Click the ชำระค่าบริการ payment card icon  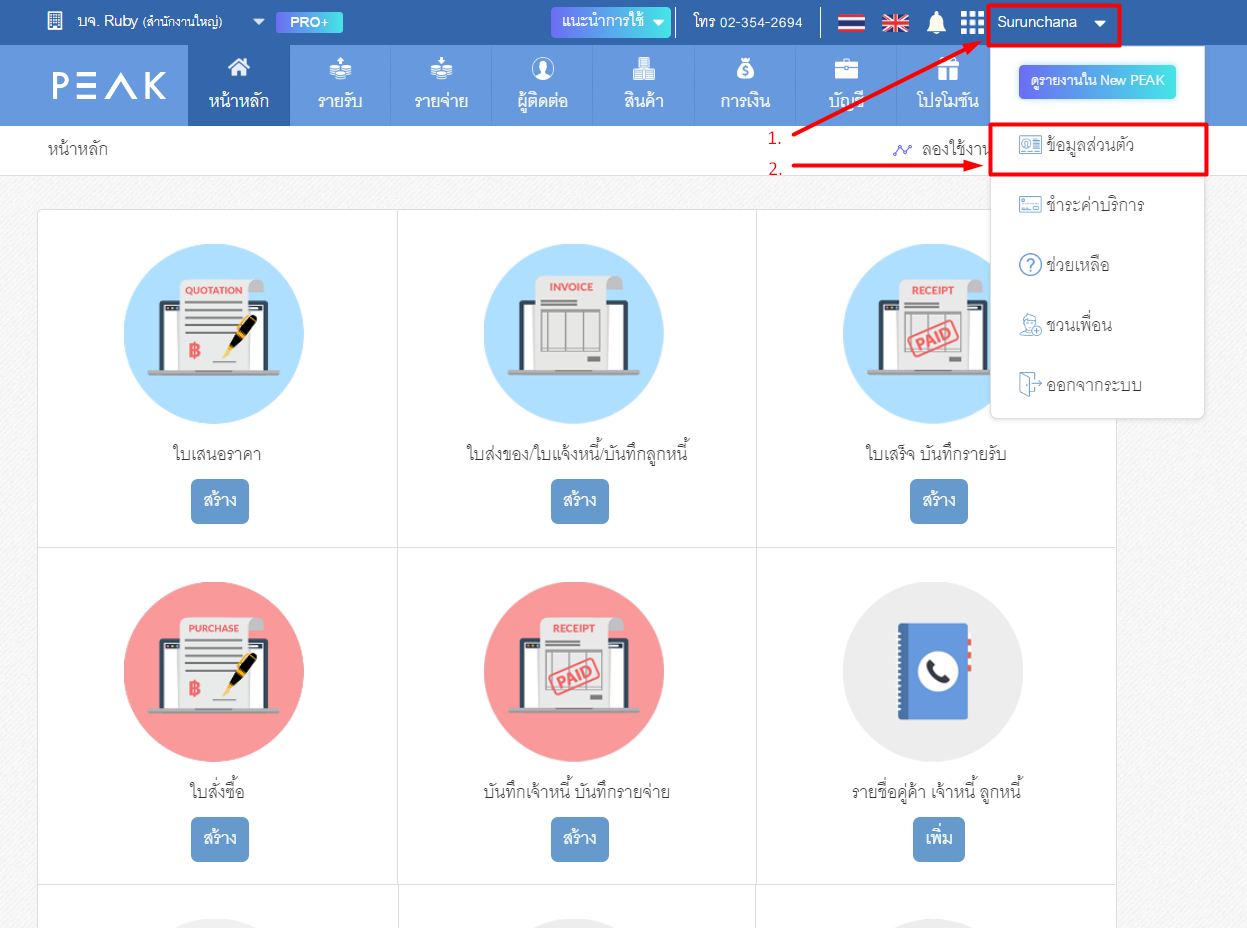click(x=1029, y=205)
